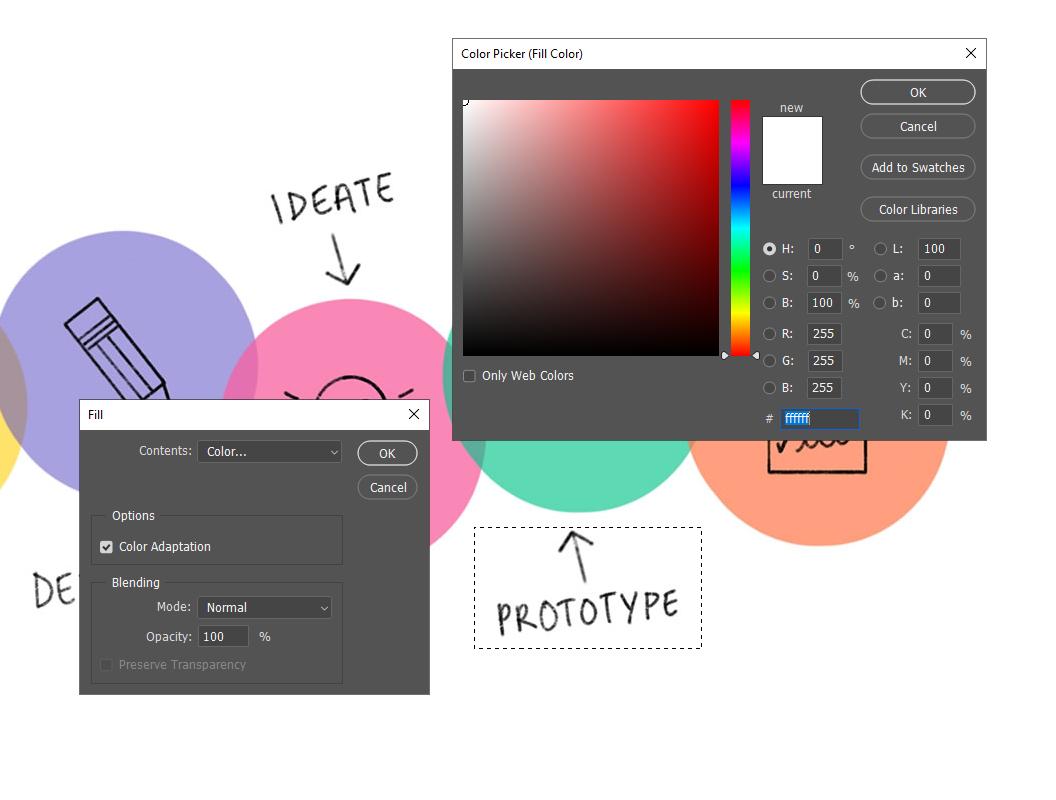This screenshot has width=1056, height=800.
Task: Select the H radio button
Action: click(769, 249)
